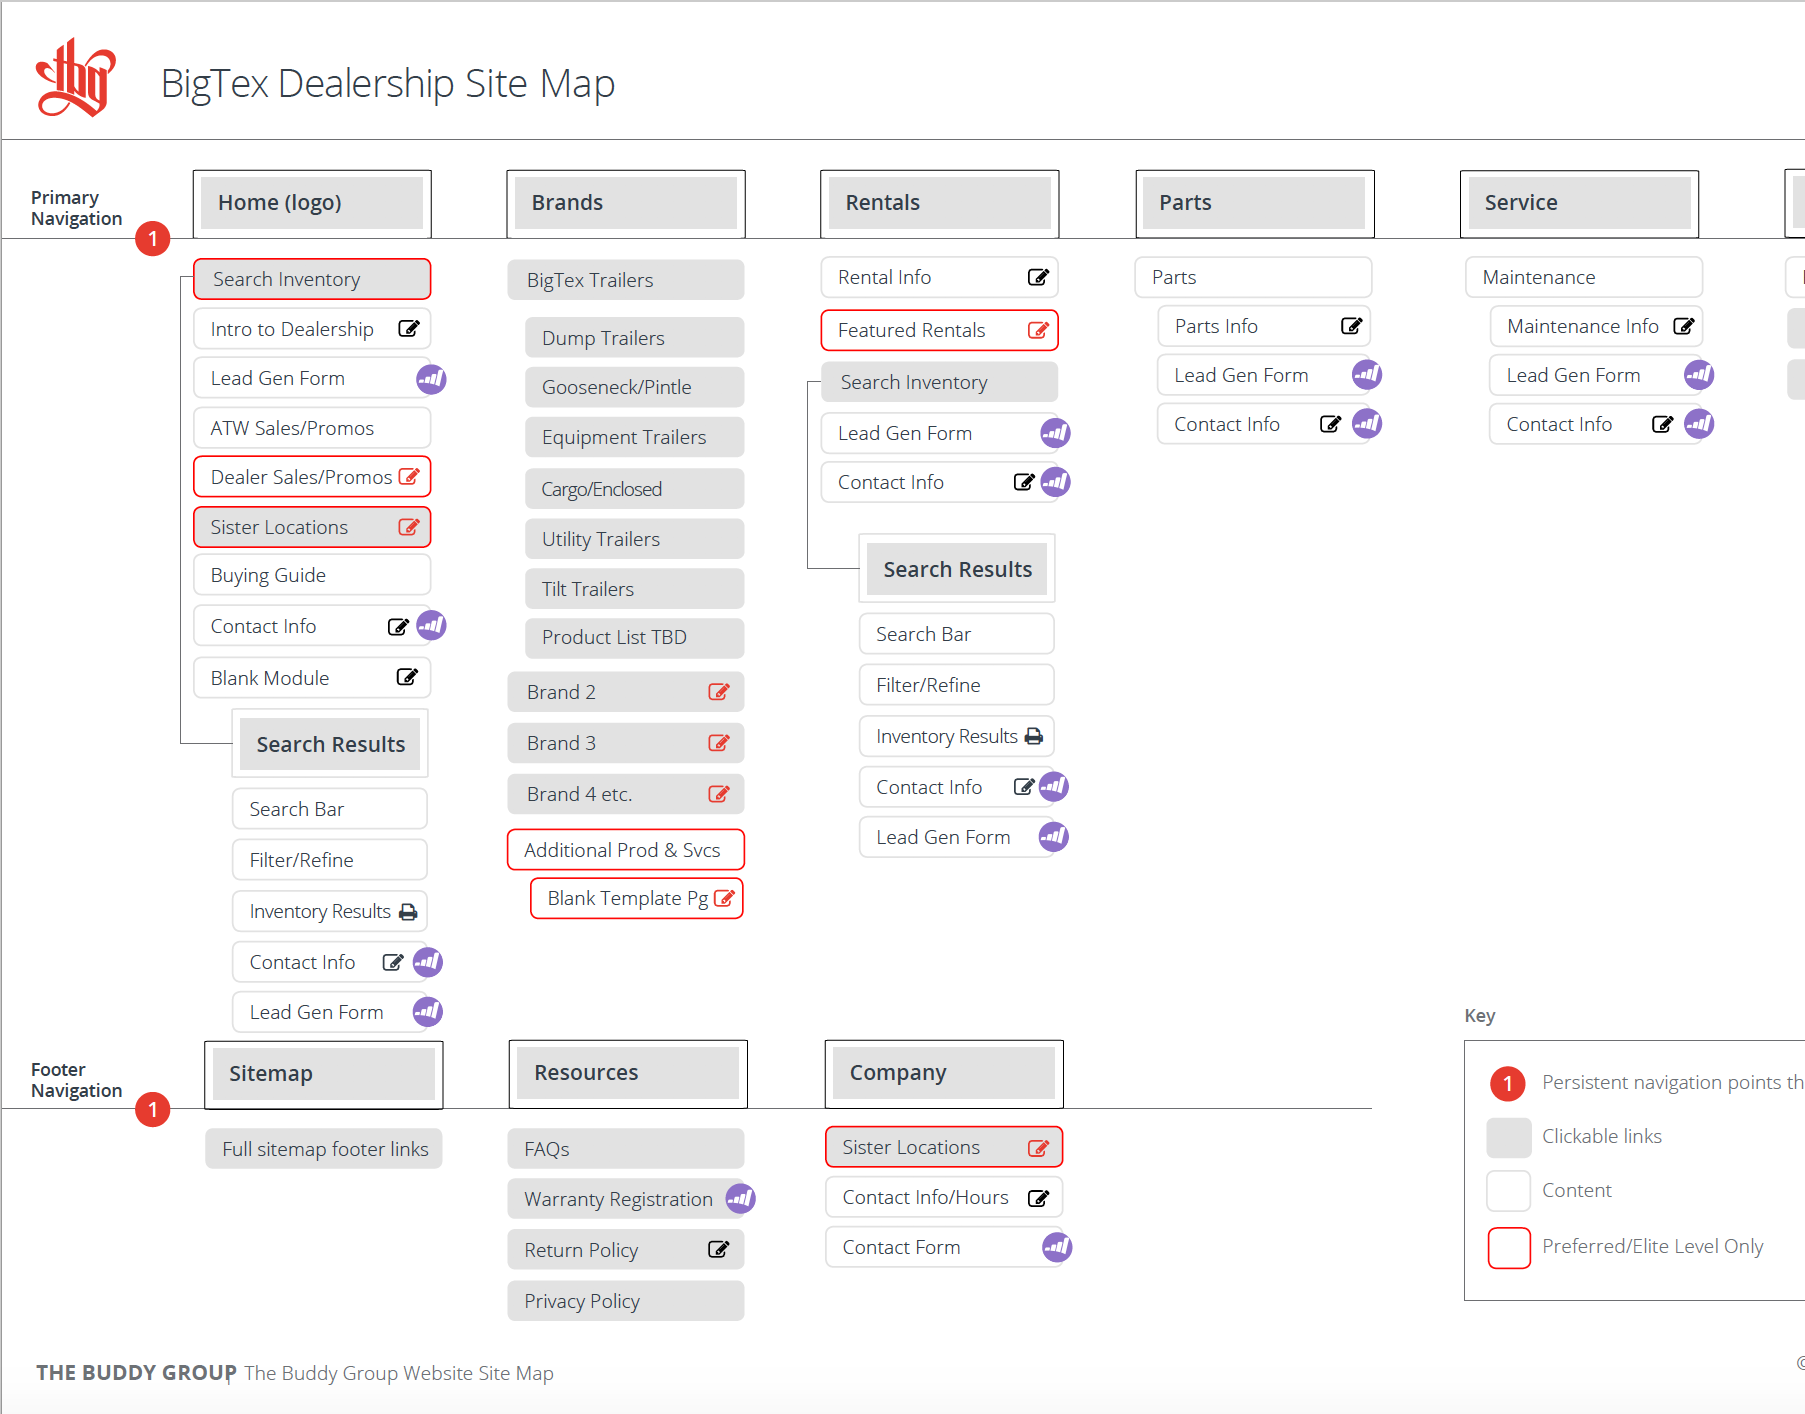Open the Rentals navigation header

click(940, 203)
